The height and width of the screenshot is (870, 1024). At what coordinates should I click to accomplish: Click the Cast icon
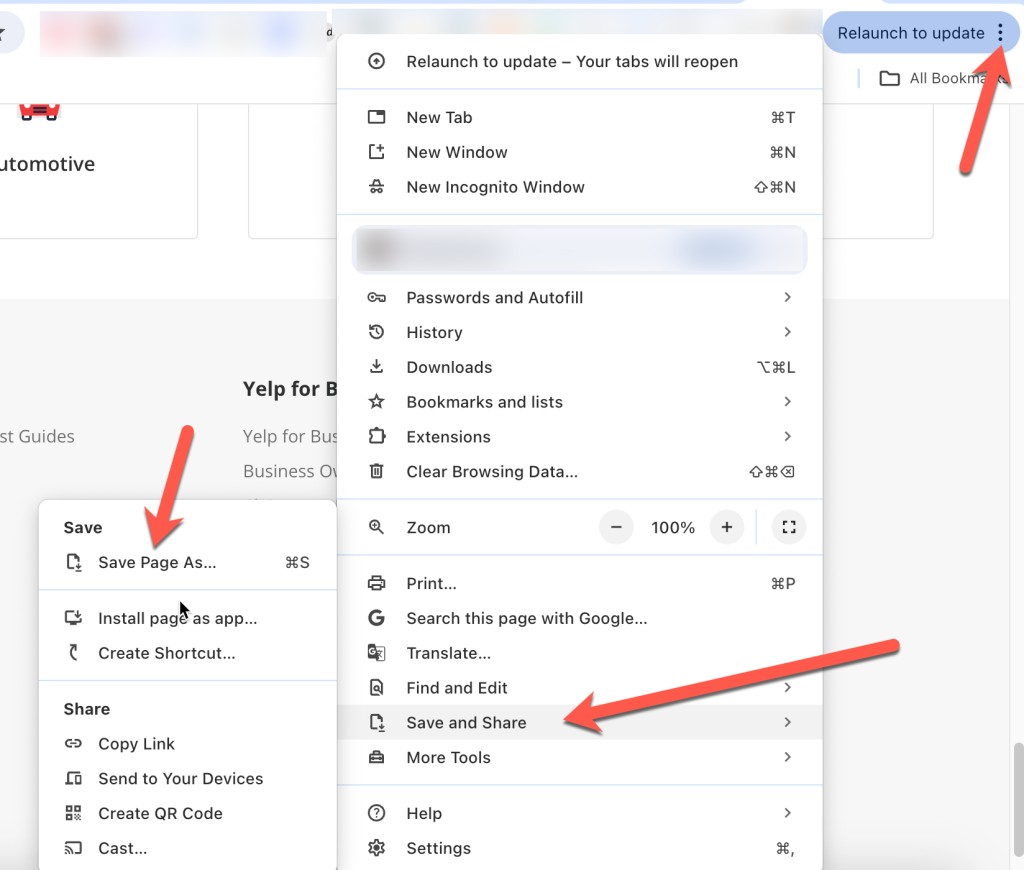tap(75, 848)
